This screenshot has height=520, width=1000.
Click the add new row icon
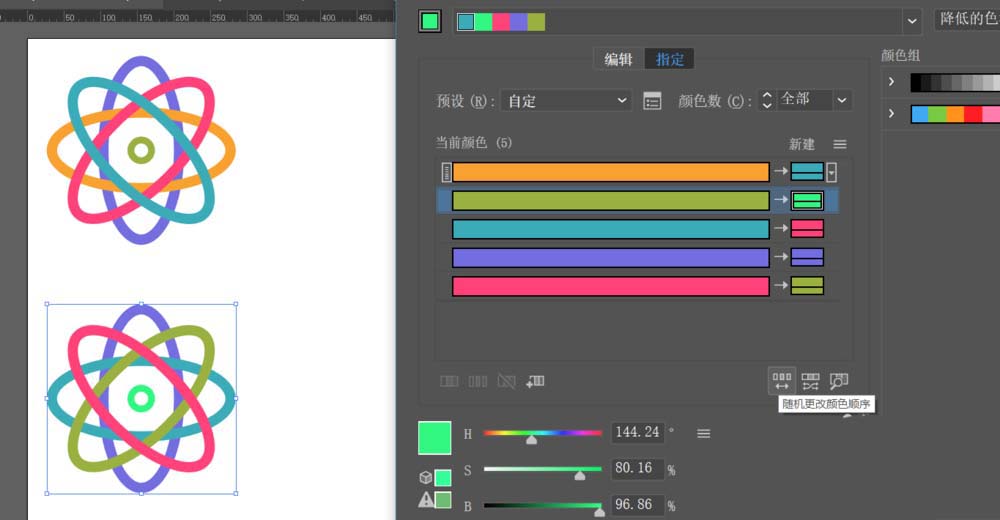535,381
